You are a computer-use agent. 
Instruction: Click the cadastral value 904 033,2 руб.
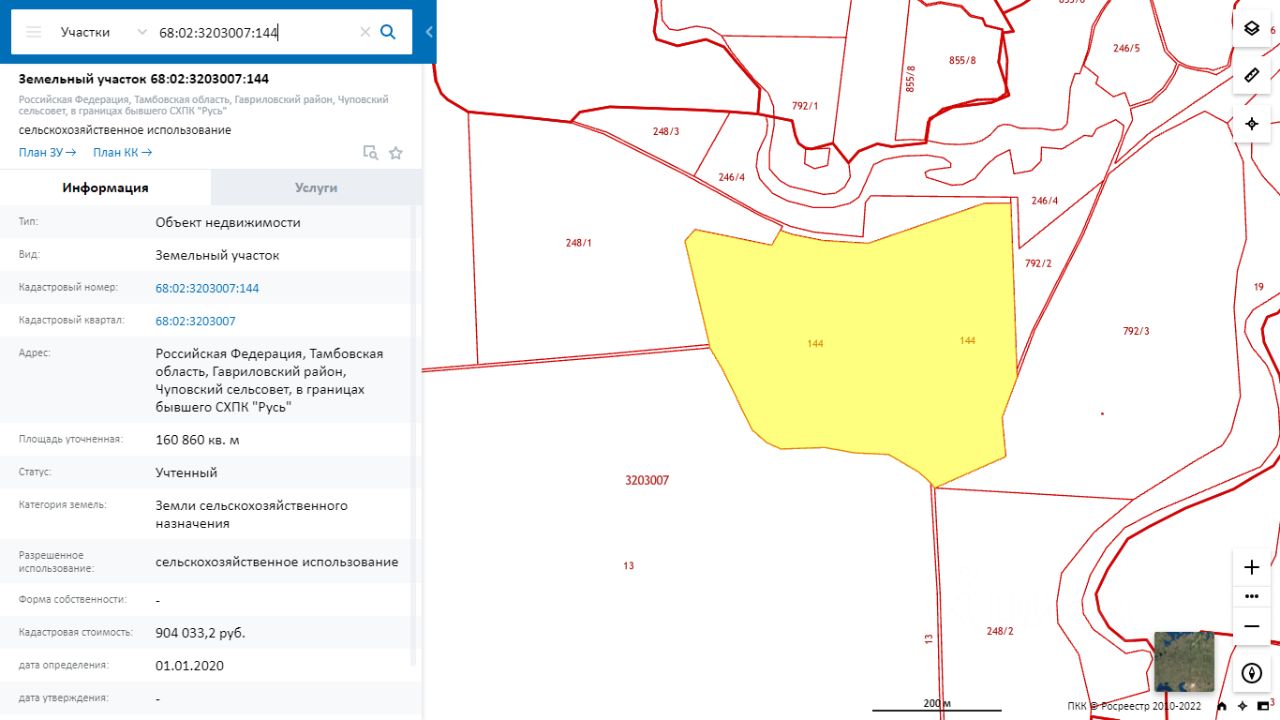[200, 633]
